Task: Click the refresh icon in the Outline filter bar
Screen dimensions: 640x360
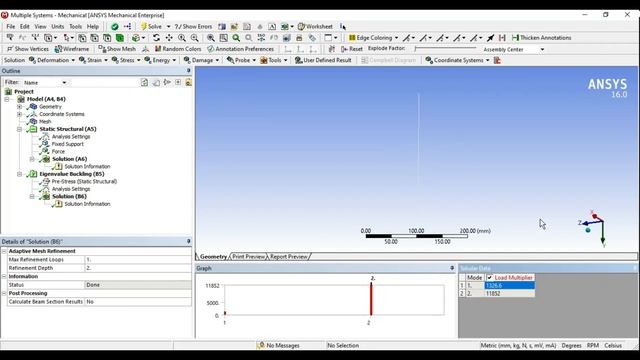Action: (144, 82)
